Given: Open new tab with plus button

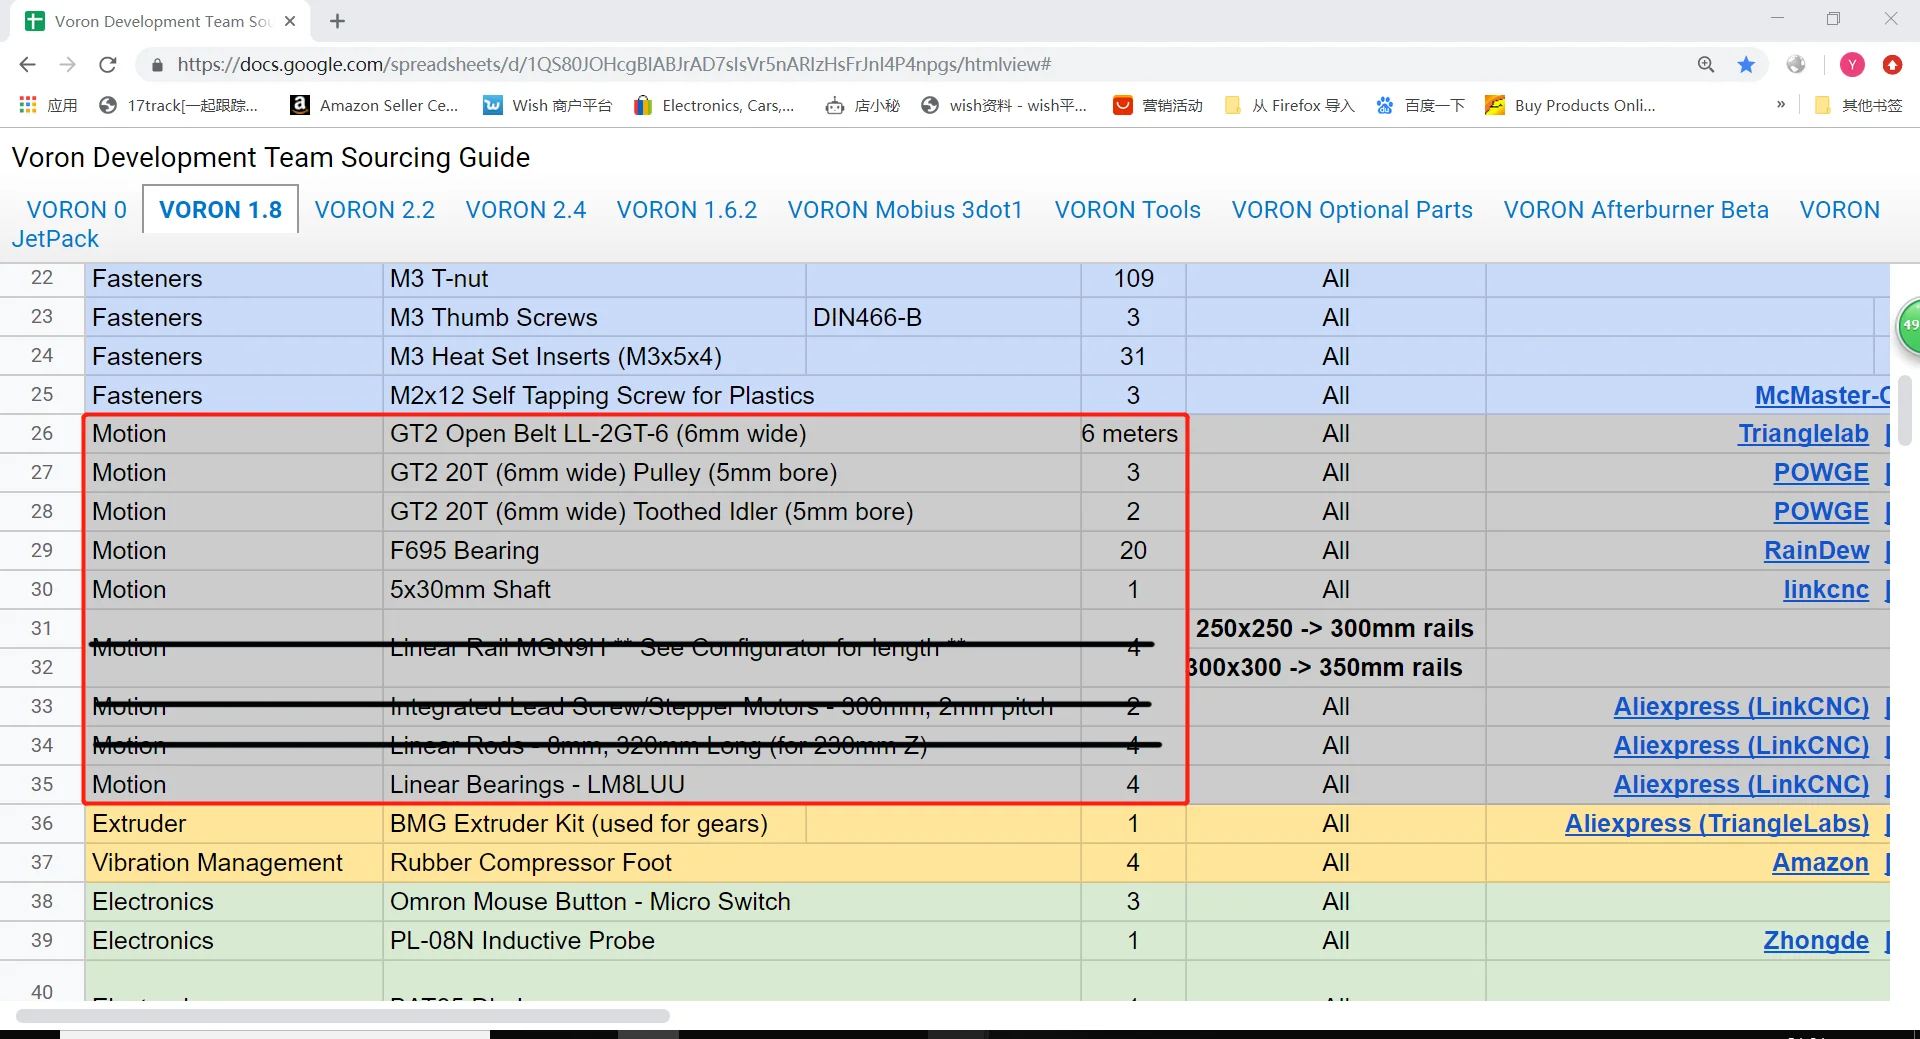Looking at the screenshot, I should pyautogui.click(x=337, y=21).
